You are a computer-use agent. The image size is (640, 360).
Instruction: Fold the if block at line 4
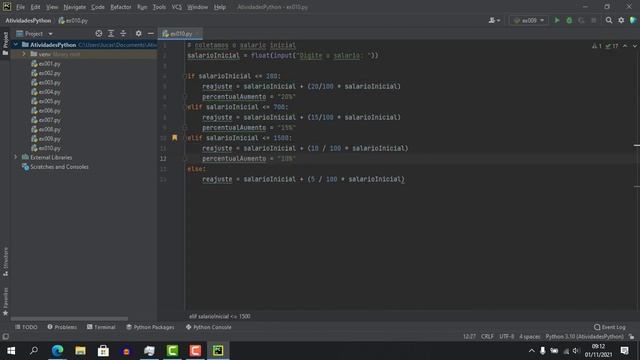[x=184, y=76]
